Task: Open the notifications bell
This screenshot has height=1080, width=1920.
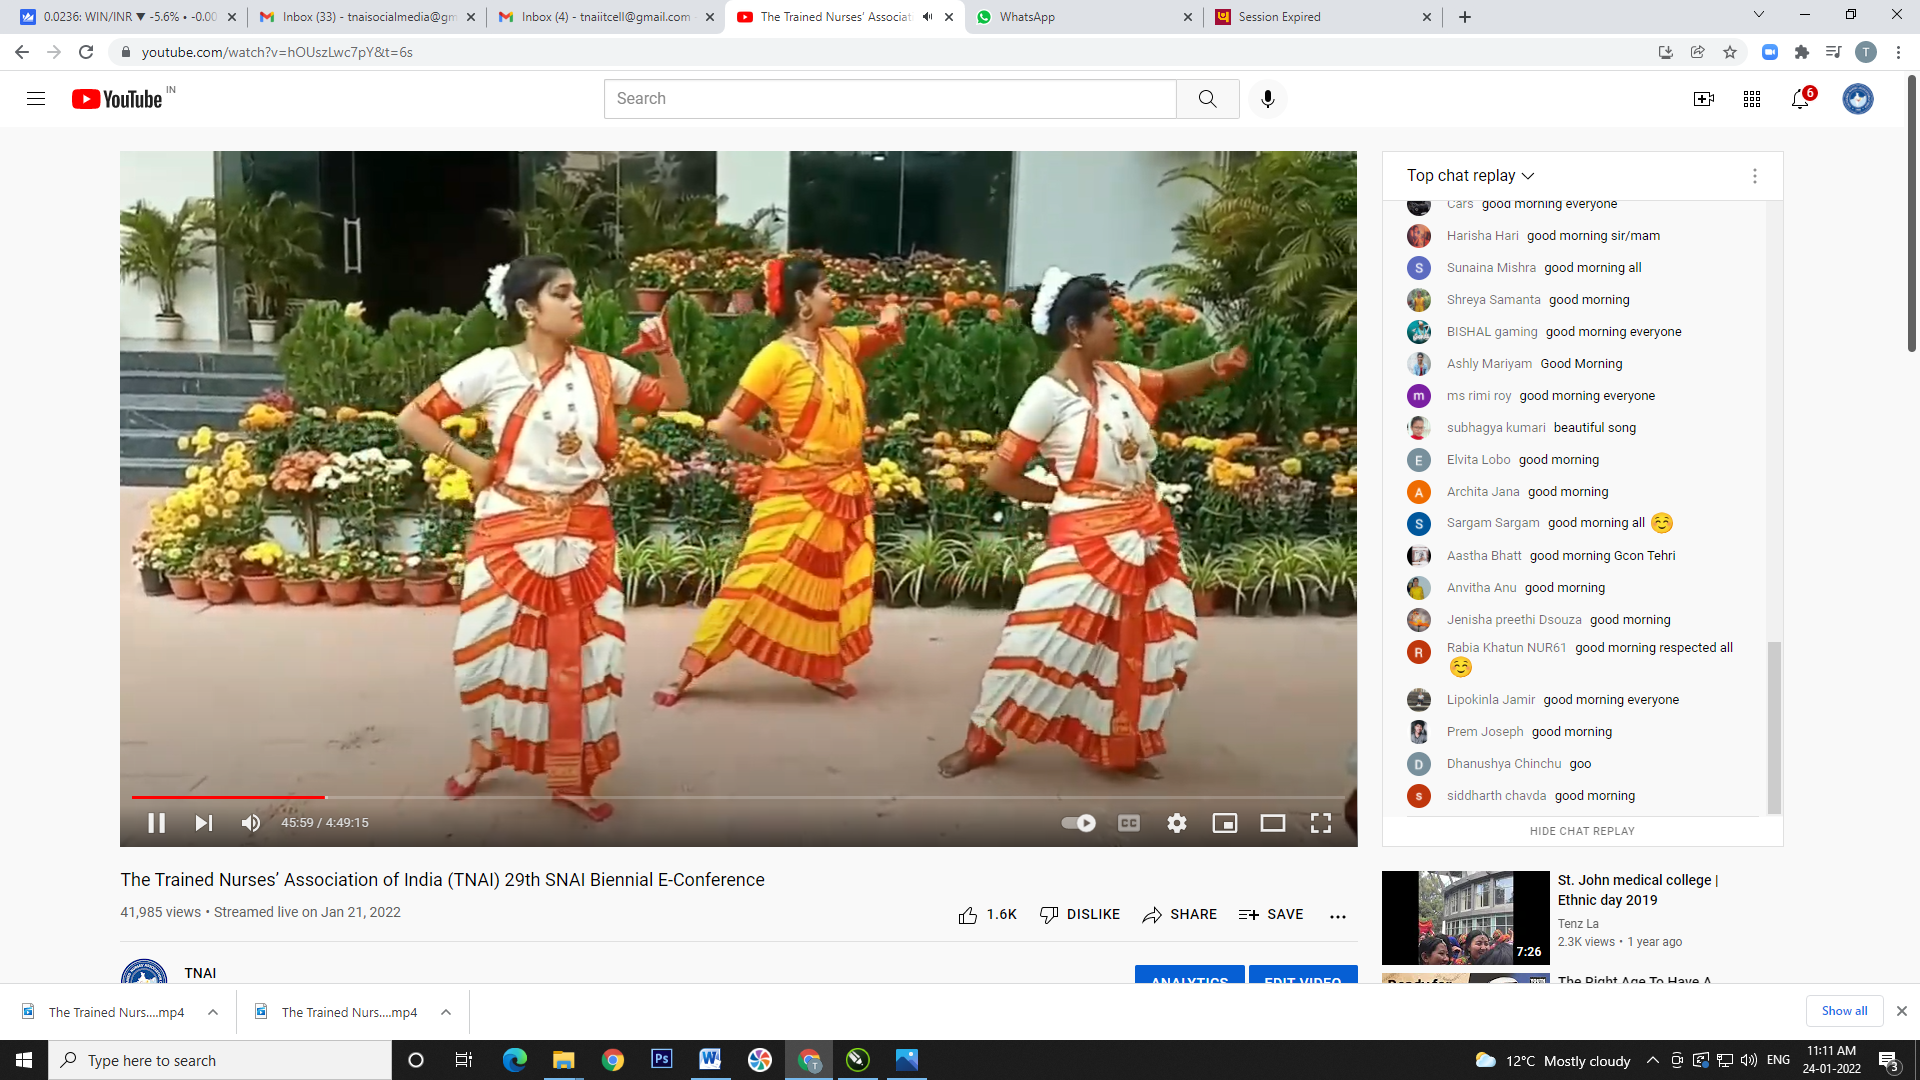Action: pyautogui.click(x=1800, y=99)
